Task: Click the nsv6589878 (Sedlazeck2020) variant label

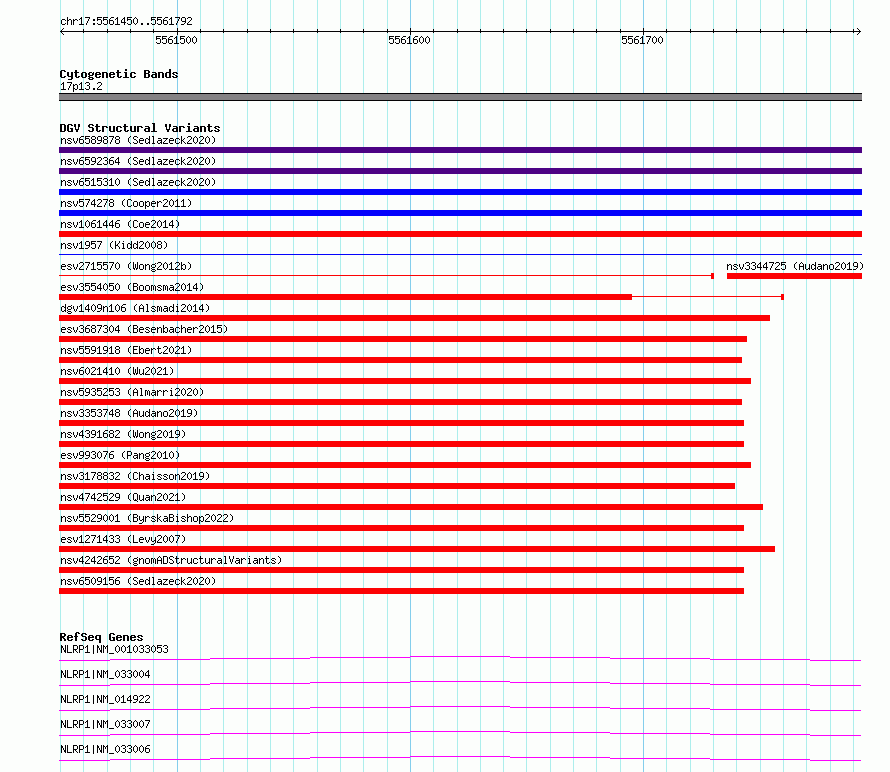Action: point(138,140)
